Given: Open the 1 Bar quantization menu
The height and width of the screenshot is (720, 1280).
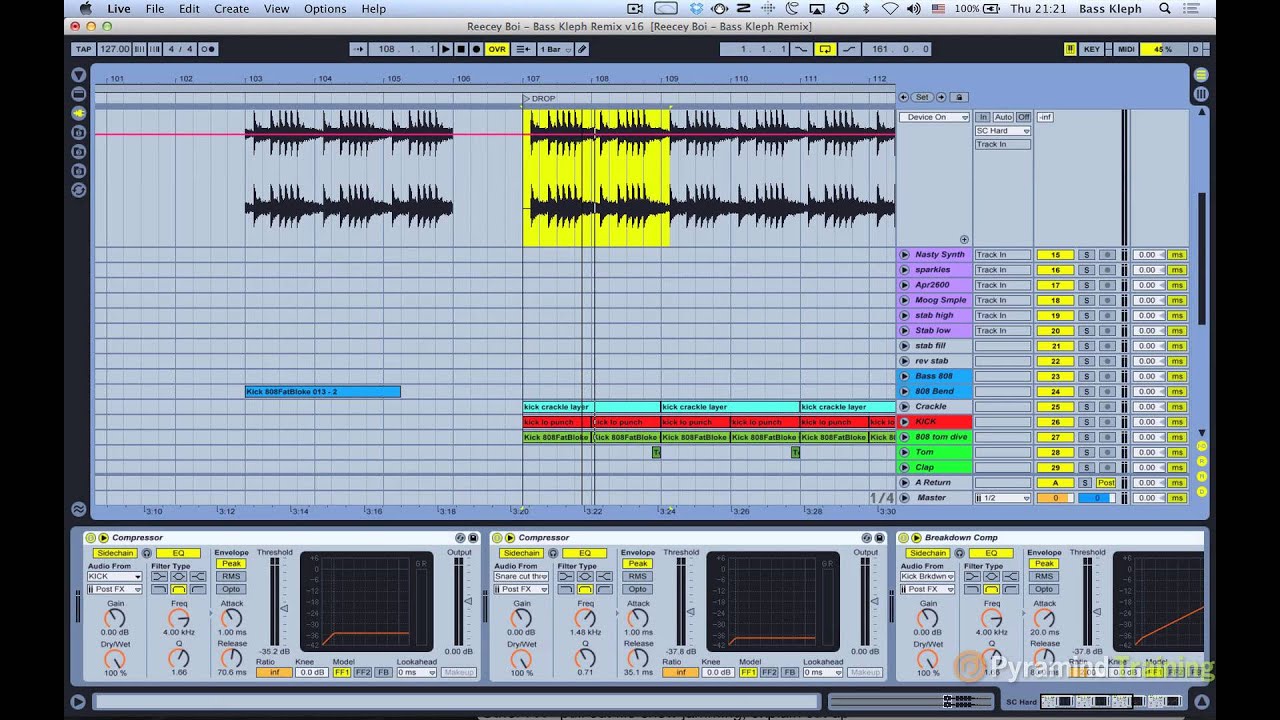Looking at the screenshot, I should coord(554,49).
